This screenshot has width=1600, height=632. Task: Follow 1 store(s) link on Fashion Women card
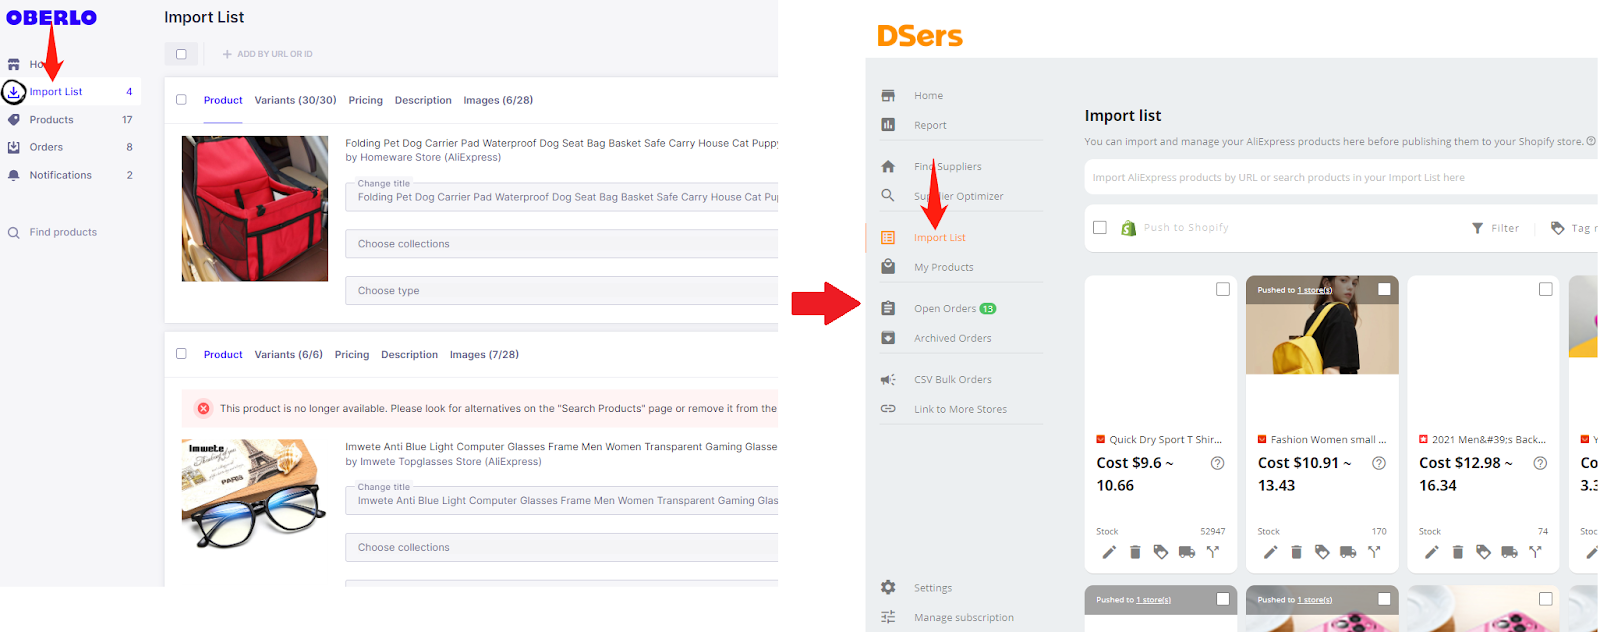pos(1314,290)
